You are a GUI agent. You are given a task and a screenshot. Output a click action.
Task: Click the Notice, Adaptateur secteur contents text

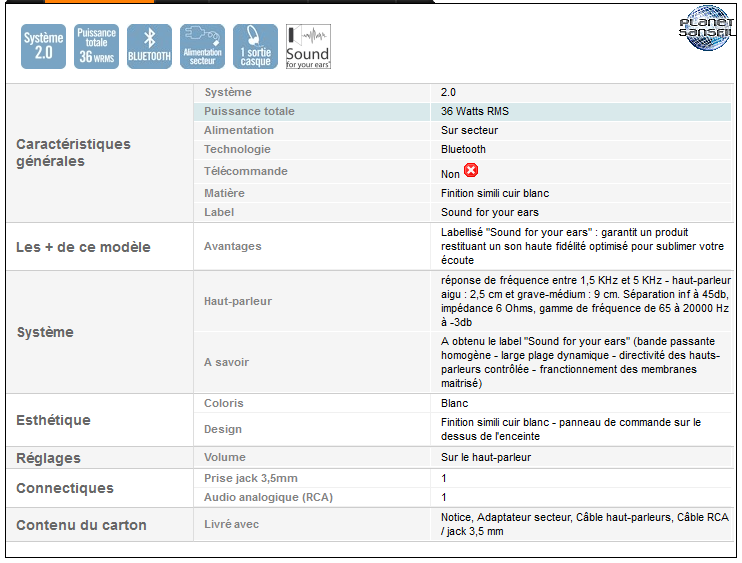(x=584, y=524)
